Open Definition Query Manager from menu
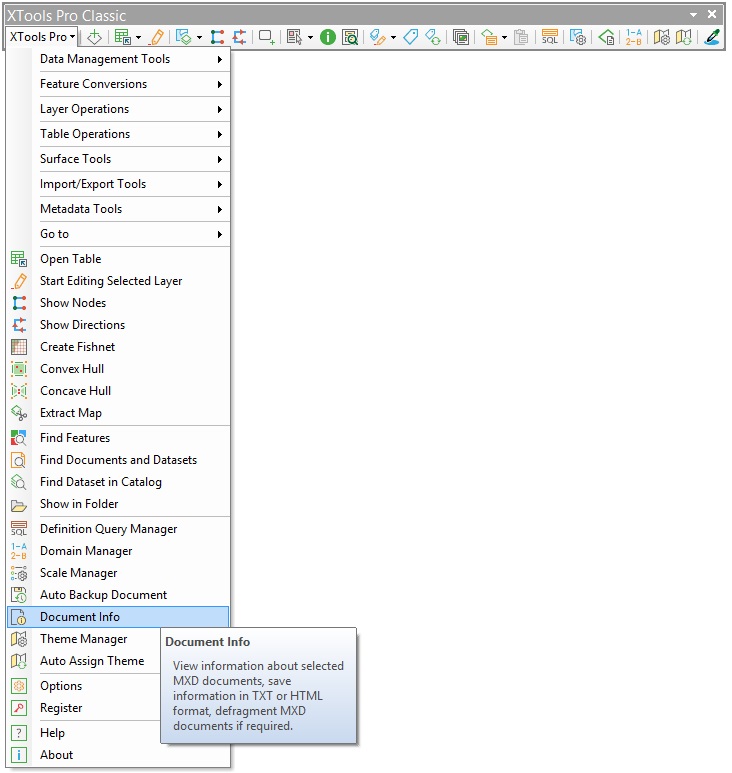 tap(118, 529)
